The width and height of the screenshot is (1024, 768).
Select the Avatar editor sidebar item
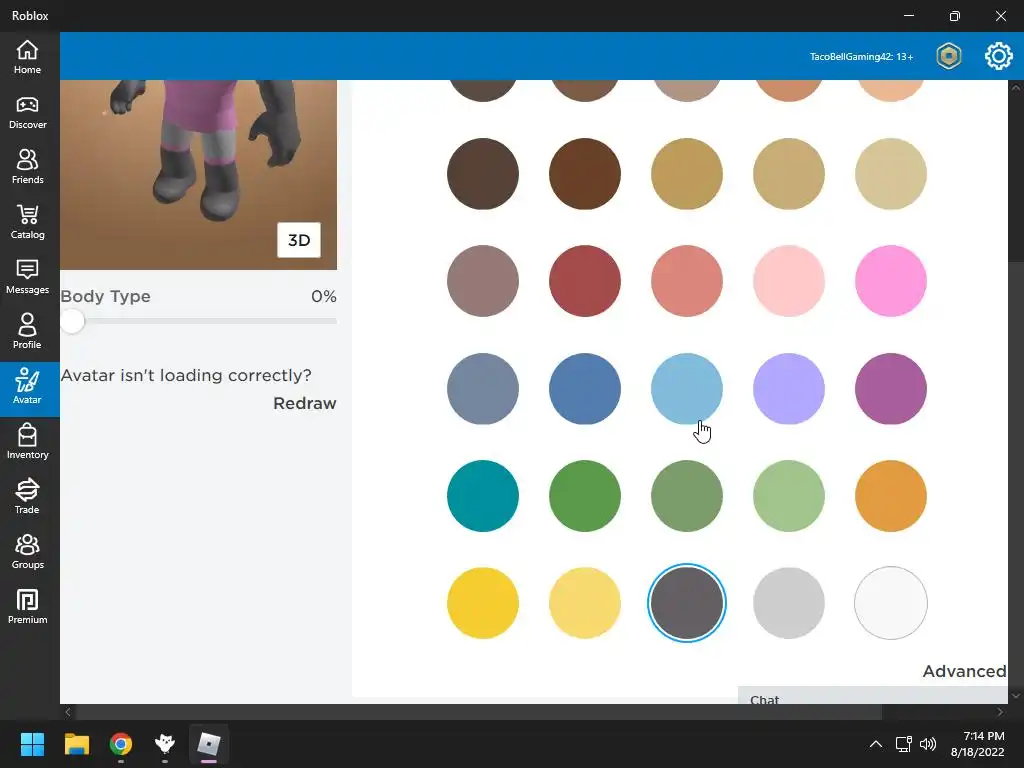(27, 388)
